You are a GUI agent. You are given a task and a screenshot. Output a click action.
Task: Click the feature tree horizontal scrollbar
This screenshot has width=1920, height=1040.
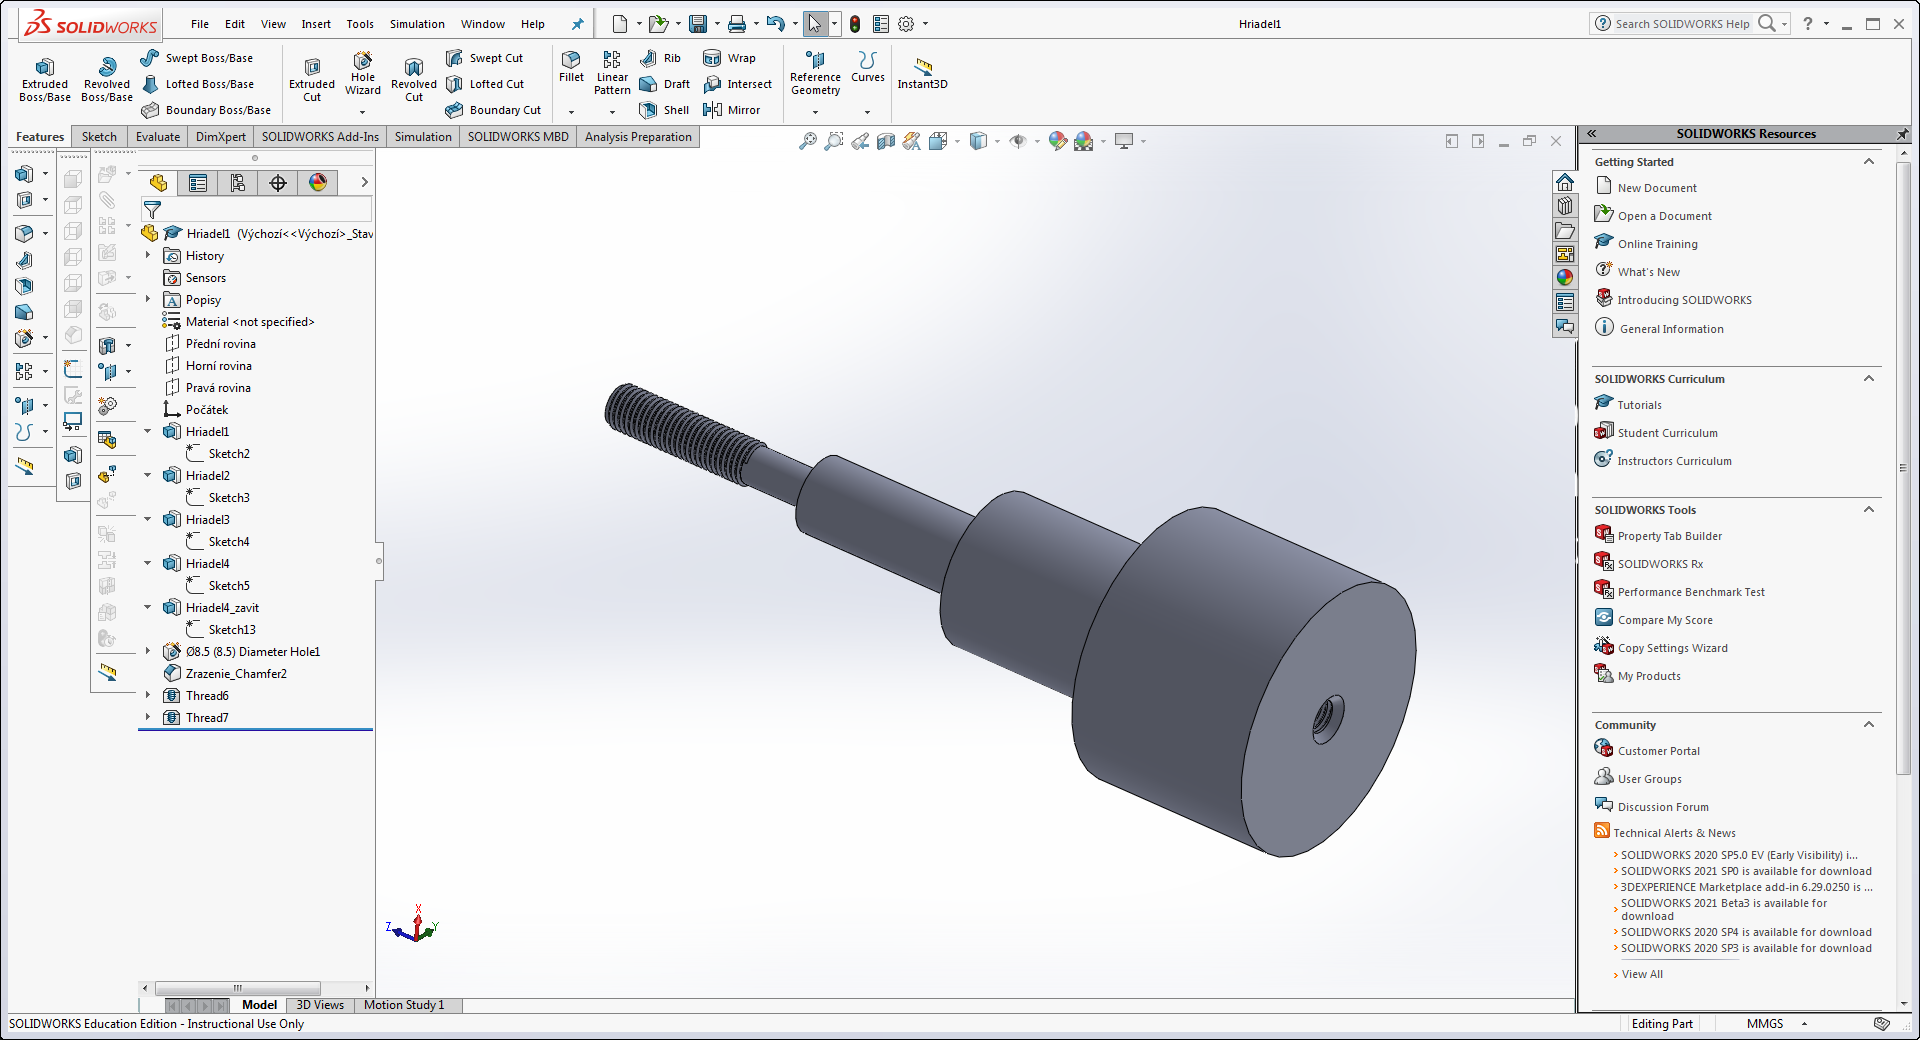(237, 988)
